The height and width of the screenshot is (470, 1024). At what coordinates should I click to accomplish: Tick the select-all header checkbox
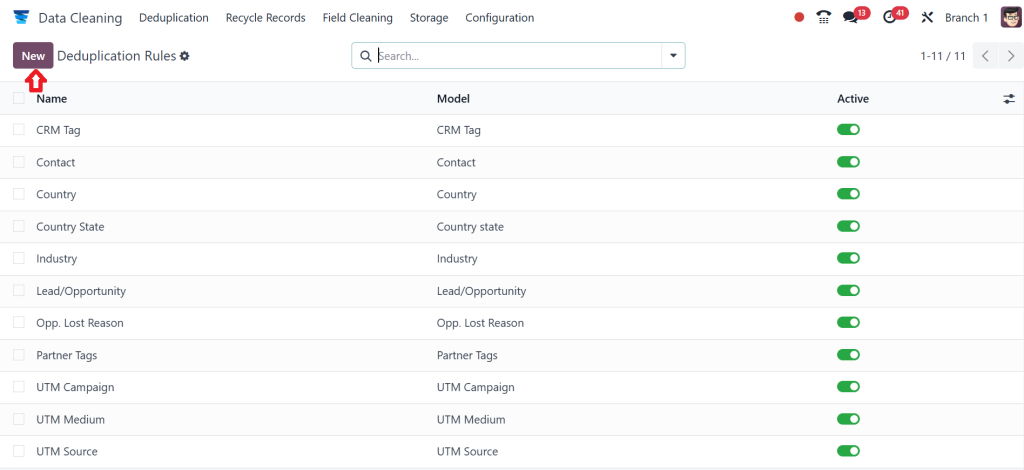coord(19,99)
